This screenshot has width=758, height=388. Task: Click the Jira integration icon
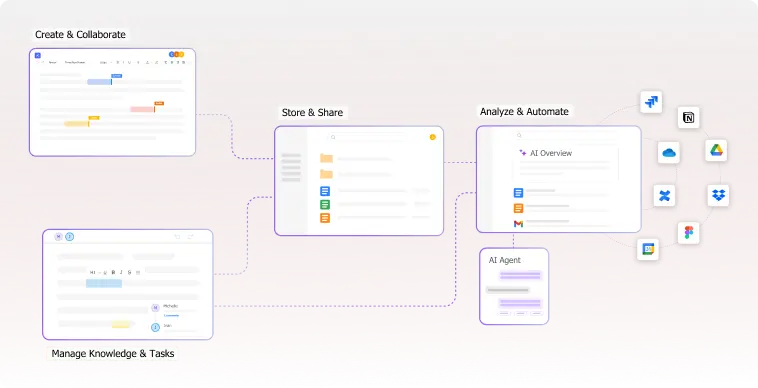[651, 102]
